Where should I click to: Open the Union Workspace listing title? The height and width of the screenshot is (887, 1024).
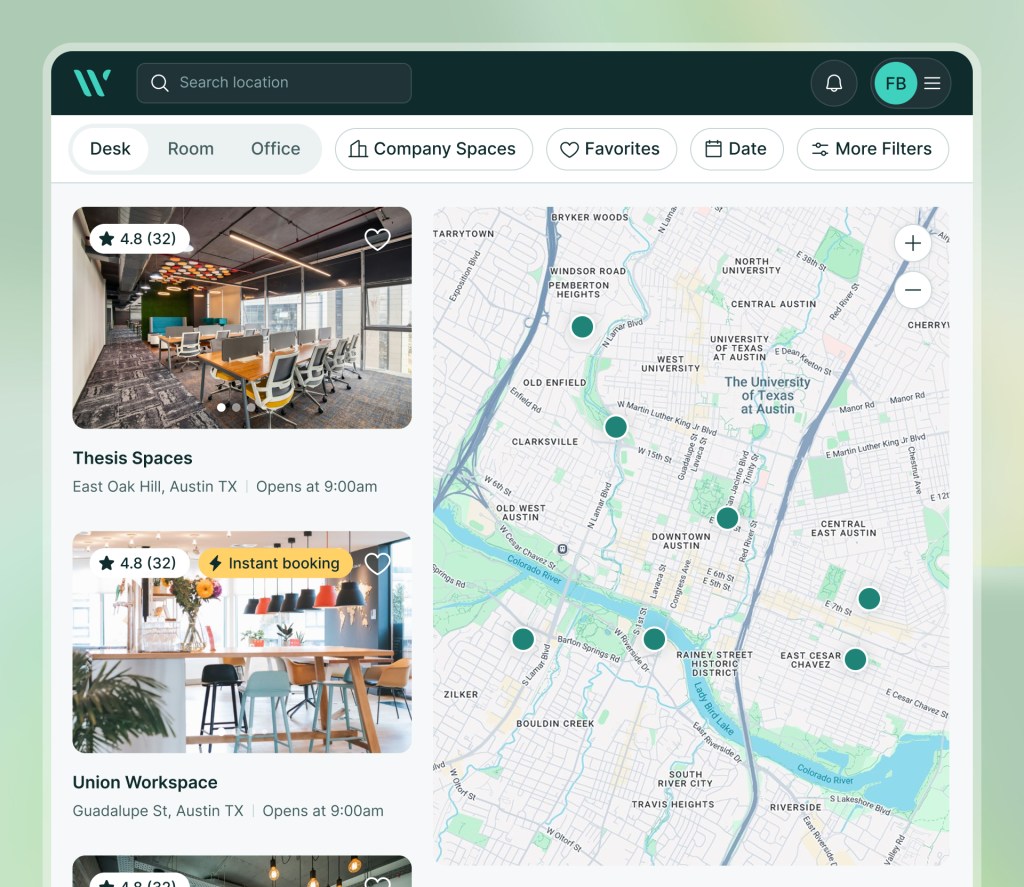(145, 782)
